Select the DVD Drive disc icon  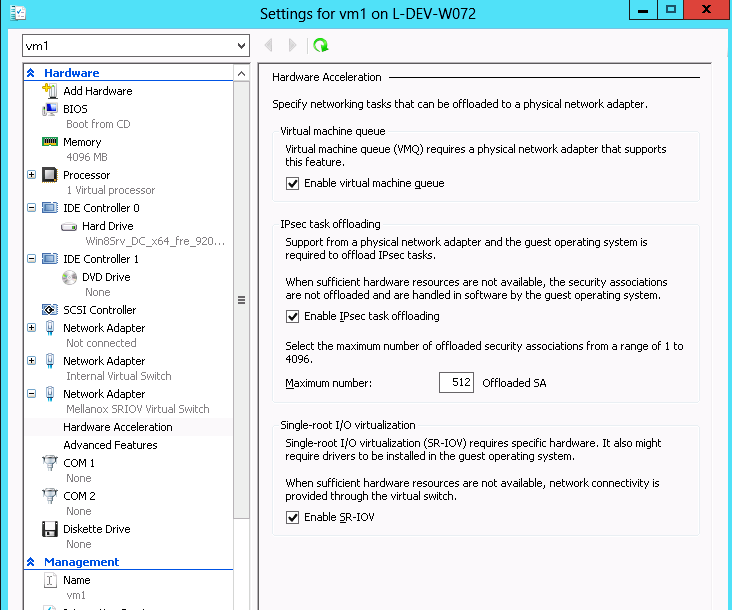coord(70,277)
